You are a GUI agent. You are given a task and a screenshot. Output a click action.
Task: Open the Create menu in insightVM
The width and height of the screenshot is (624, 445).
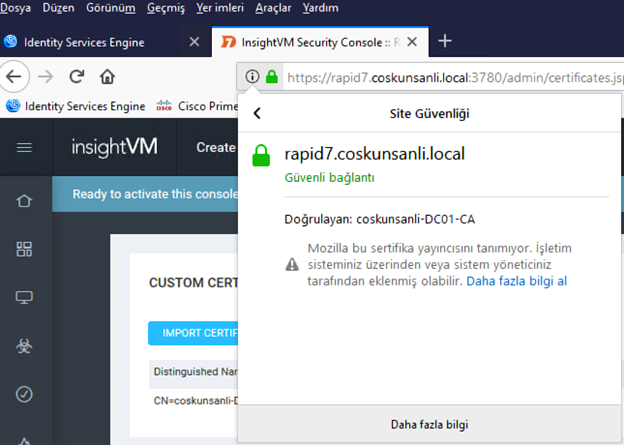pyautogui.click(x=216, y=147)
